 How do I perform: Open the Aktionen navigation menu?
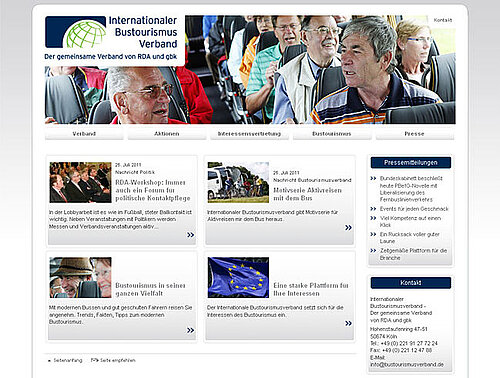click(167, 134)
